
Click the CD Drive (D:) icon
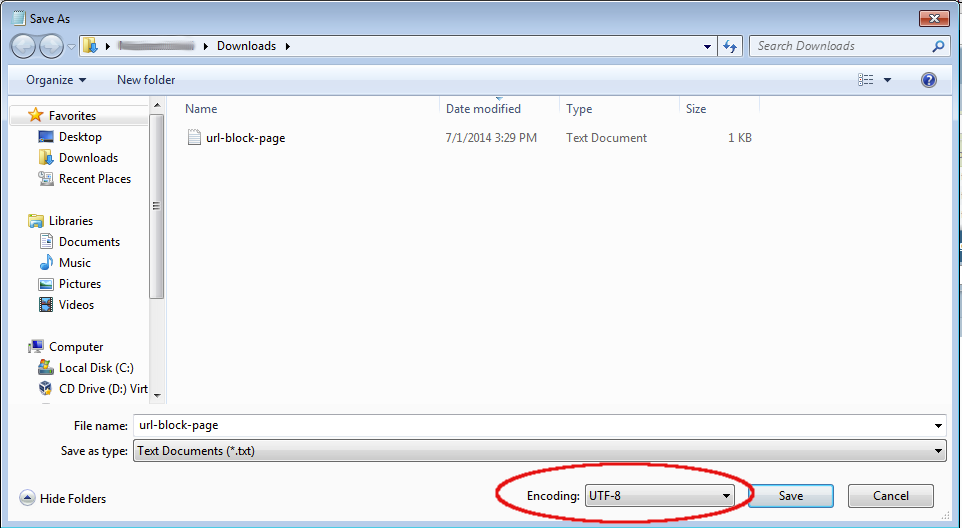(x=45, y=388)
